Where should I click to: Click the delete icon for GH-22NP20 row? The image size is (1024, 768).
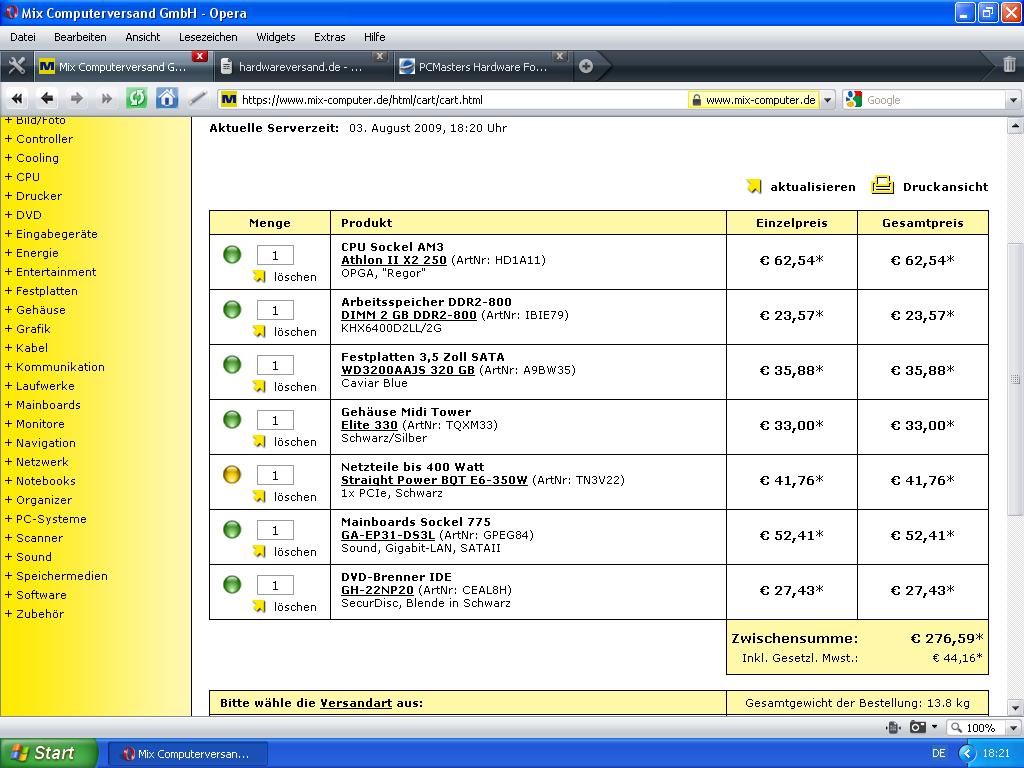click(259, 607)
